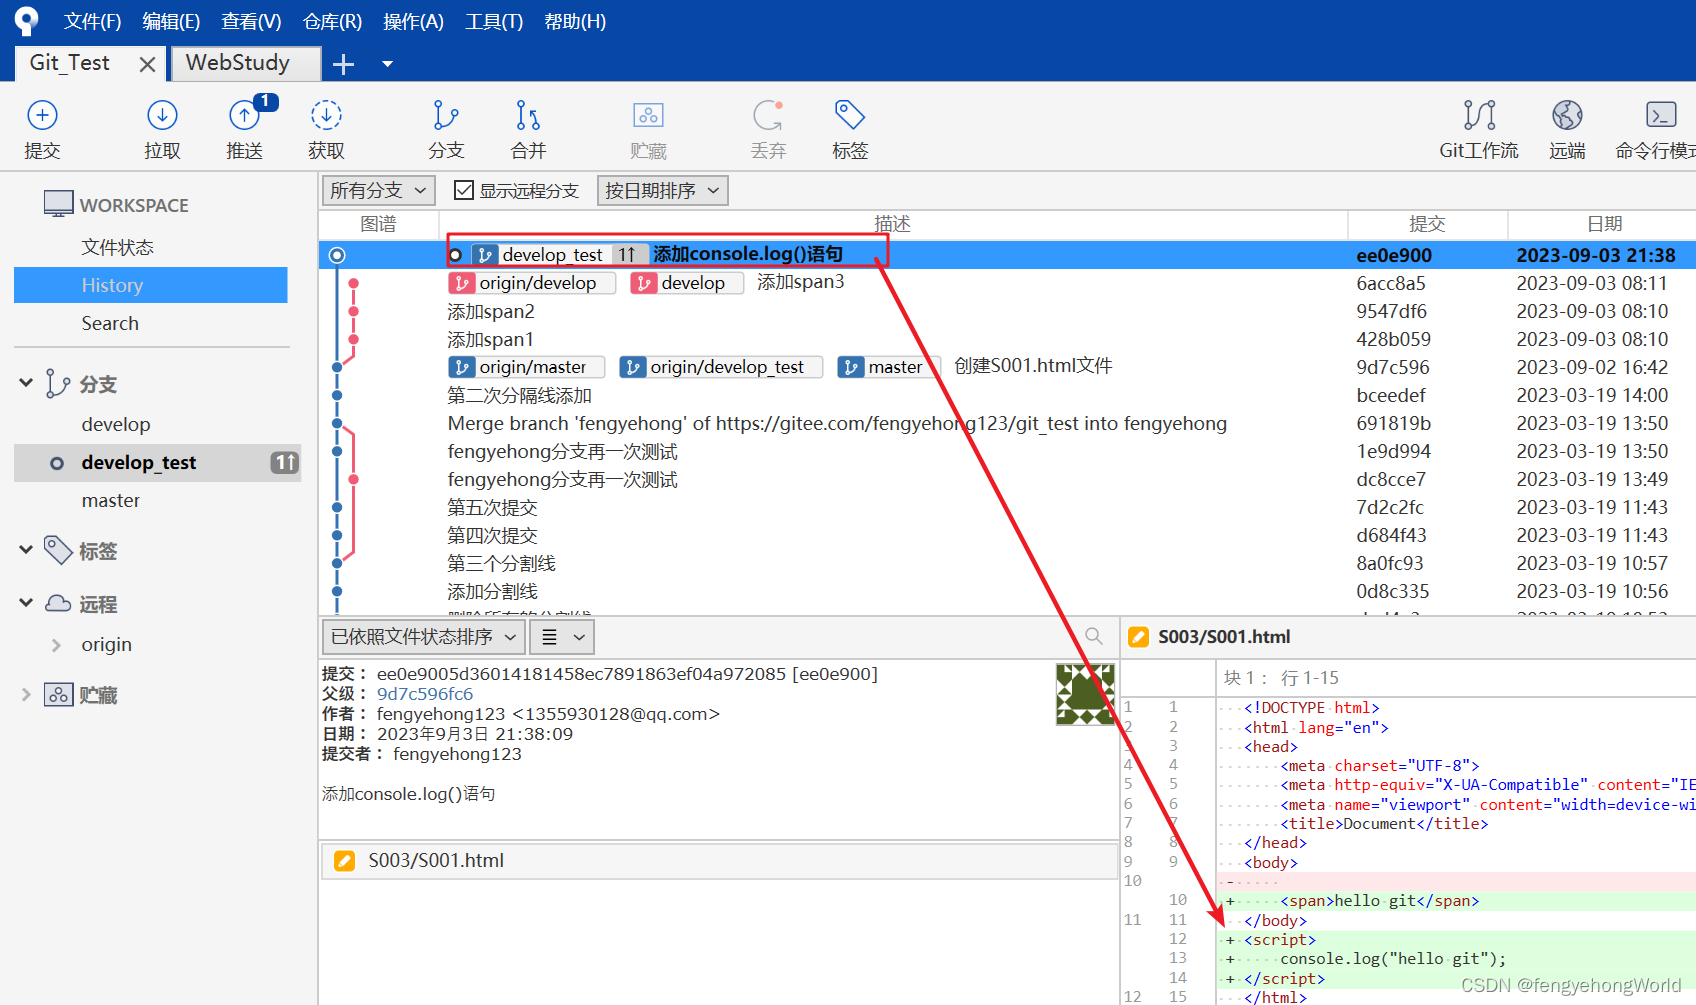
Task: Select commit 第五次提交 row
Action: click(x=1007, y=507)
